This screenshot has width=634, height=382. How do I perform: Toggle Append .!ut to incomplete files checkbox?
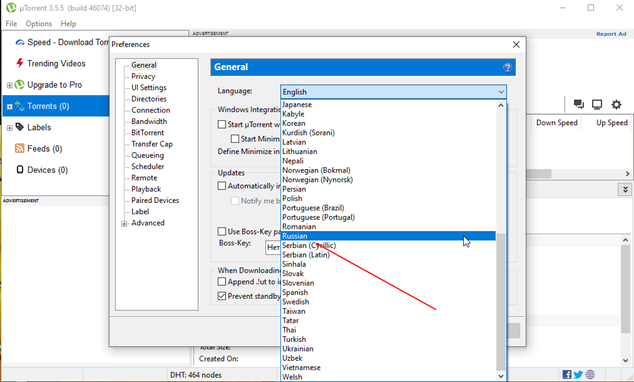(x=222, y=281)
